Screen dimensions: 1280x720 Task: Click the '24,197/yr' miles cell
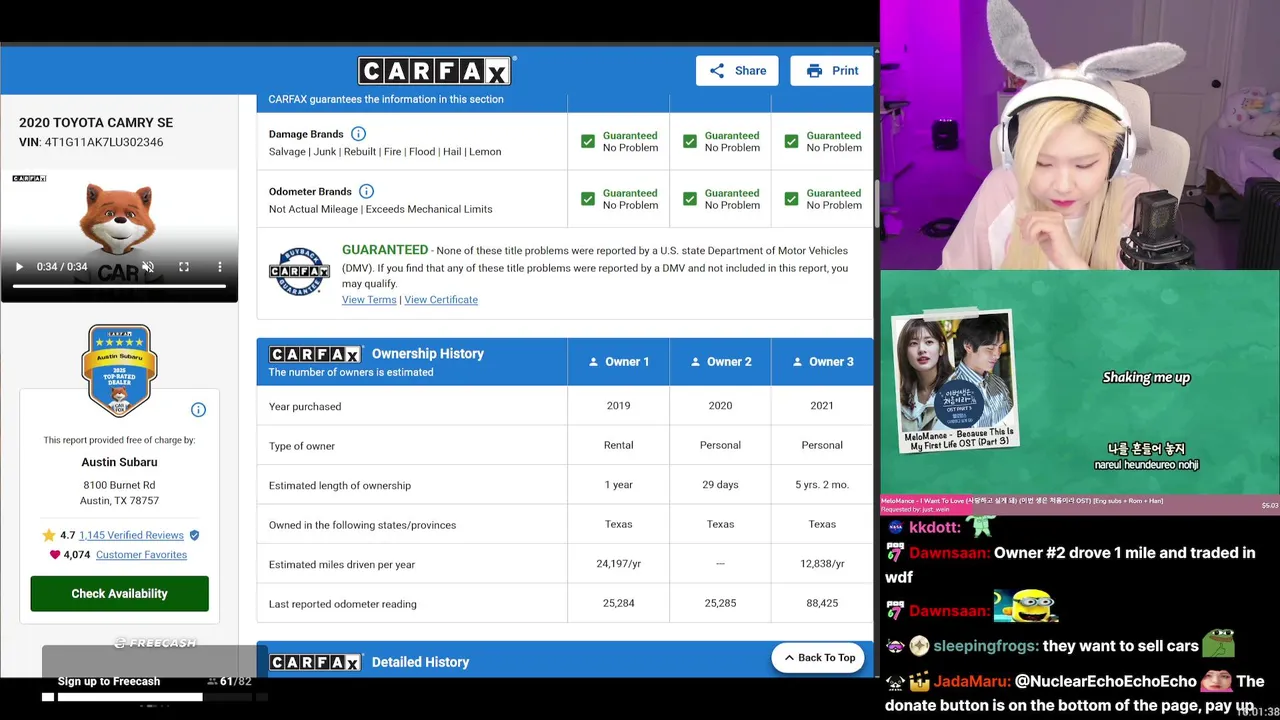pos(618,564)
